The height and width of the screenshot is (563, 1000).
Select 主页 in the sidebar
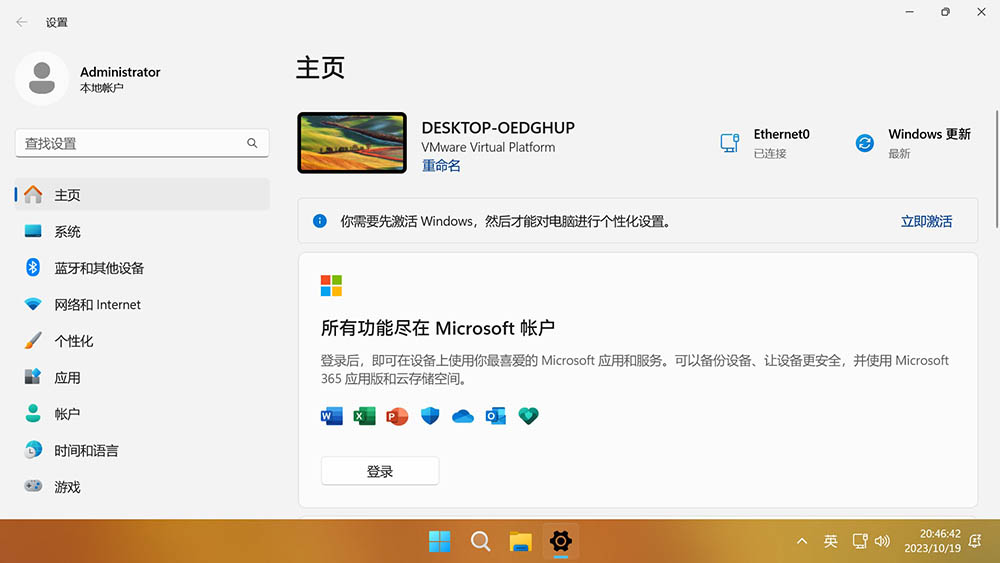(x=142, y=194)
